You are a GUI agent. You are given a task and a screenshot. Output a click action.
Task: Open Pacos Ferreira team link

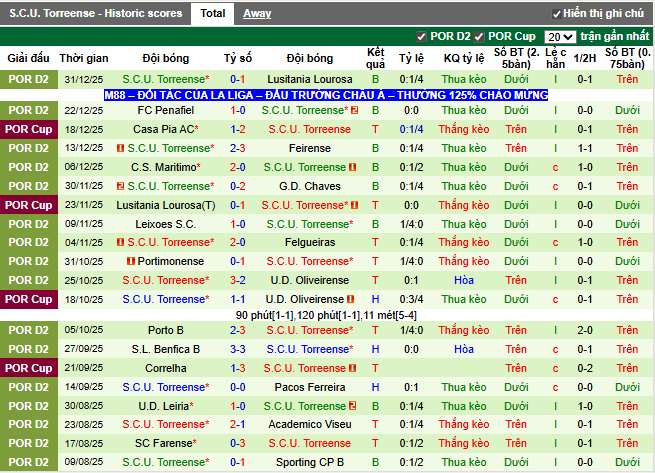310,387
